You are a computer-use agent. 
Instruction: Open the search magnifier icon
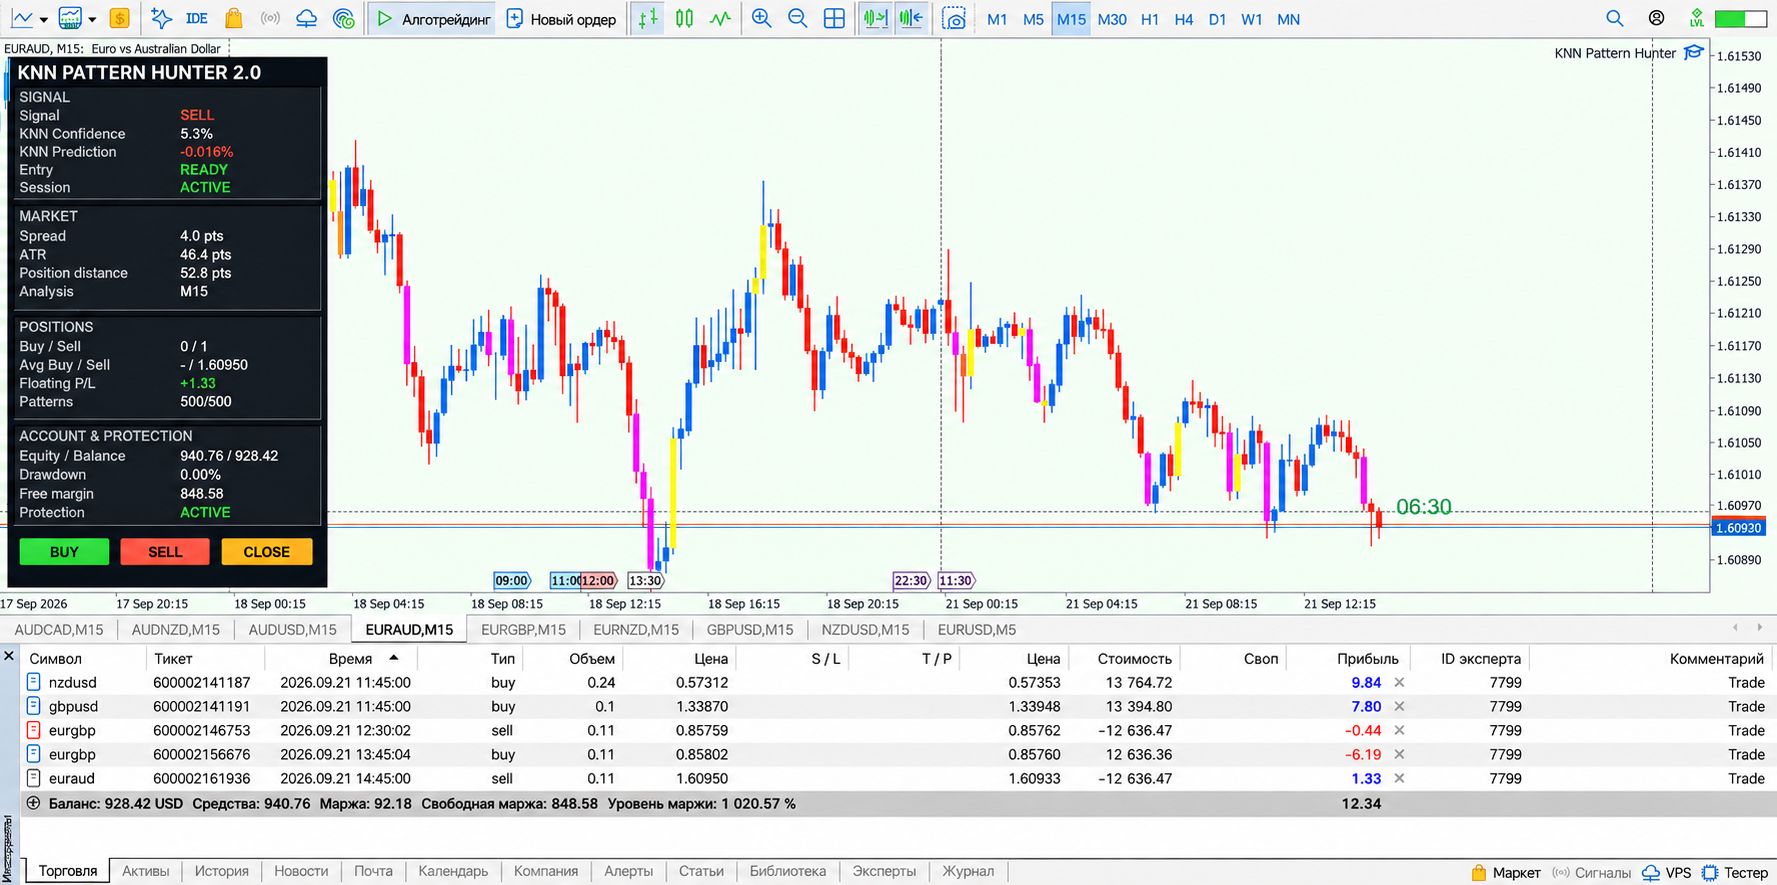(1614, 18)
